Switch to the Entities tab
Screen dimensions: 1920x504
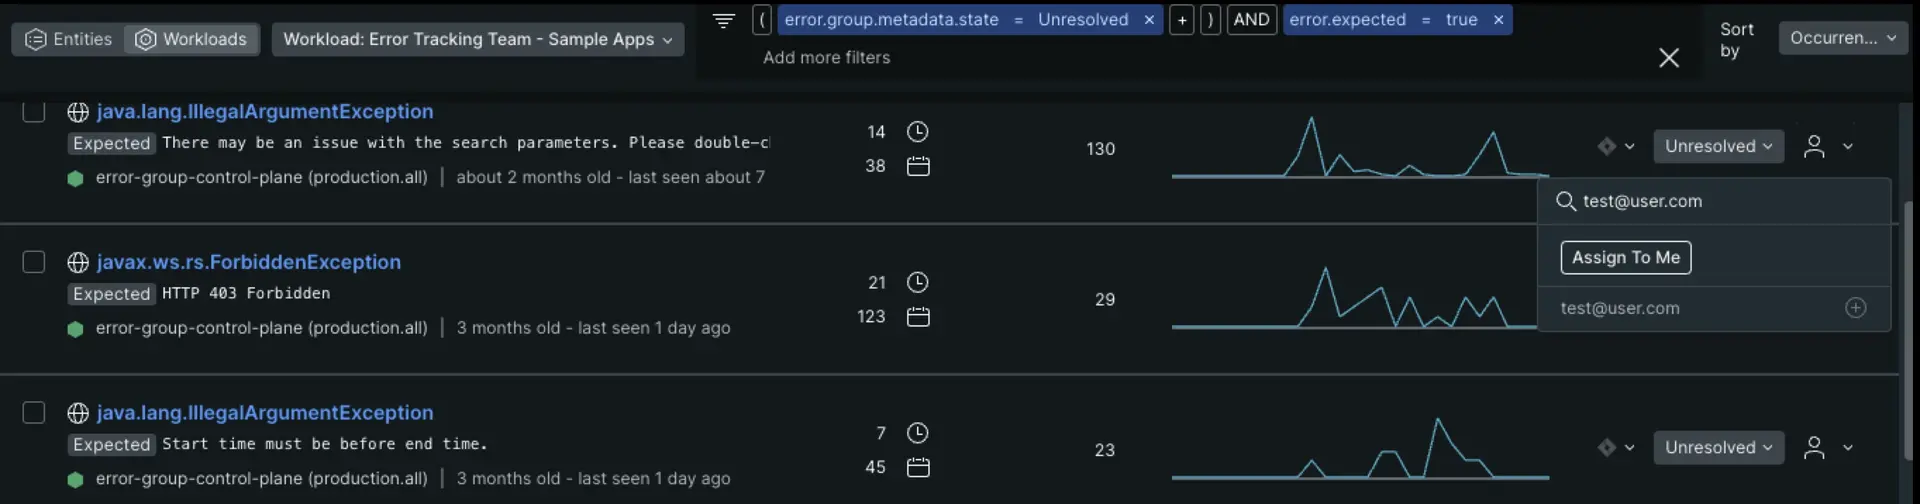(68, 39)
